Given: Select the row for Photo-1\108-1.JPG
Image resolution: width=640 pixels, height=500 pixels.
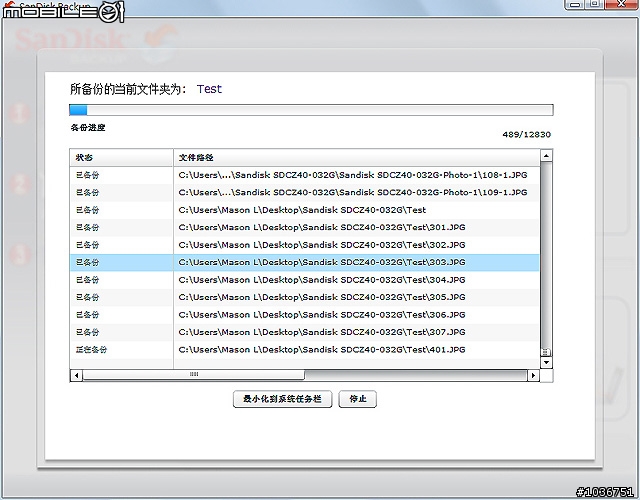Looking at the screenshot, I should pyautogui.click(x=304, y=175).
